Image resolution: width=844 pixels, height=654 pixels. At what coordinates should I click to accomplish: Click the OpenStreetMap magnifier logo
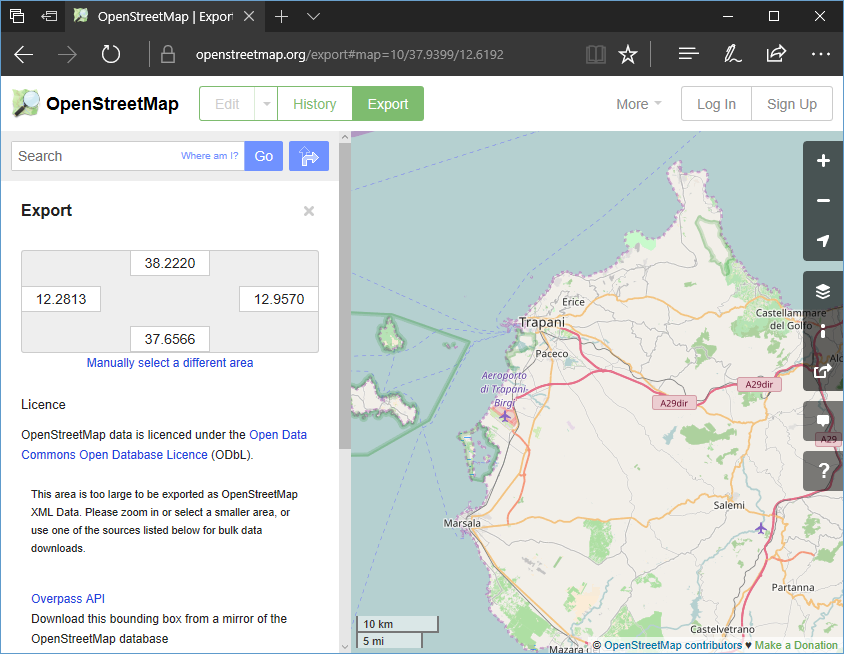(26, 103)
